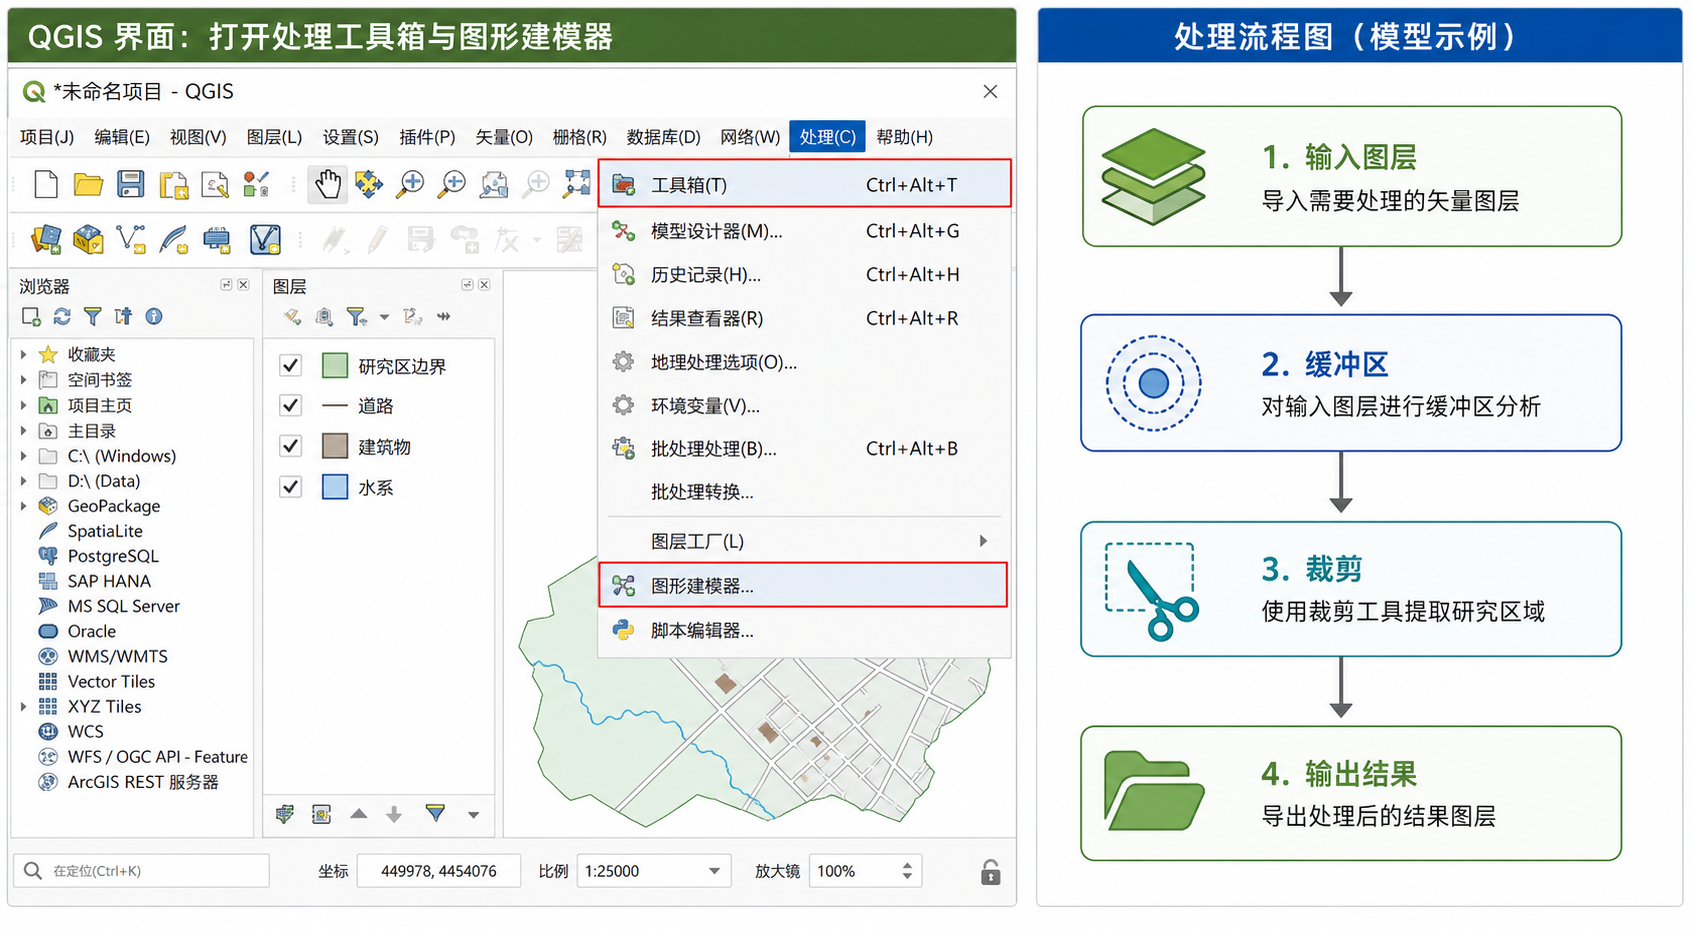
Task: Expand the GeoPackage tree node
Action: pyautogui.click(x=24, y=506)
